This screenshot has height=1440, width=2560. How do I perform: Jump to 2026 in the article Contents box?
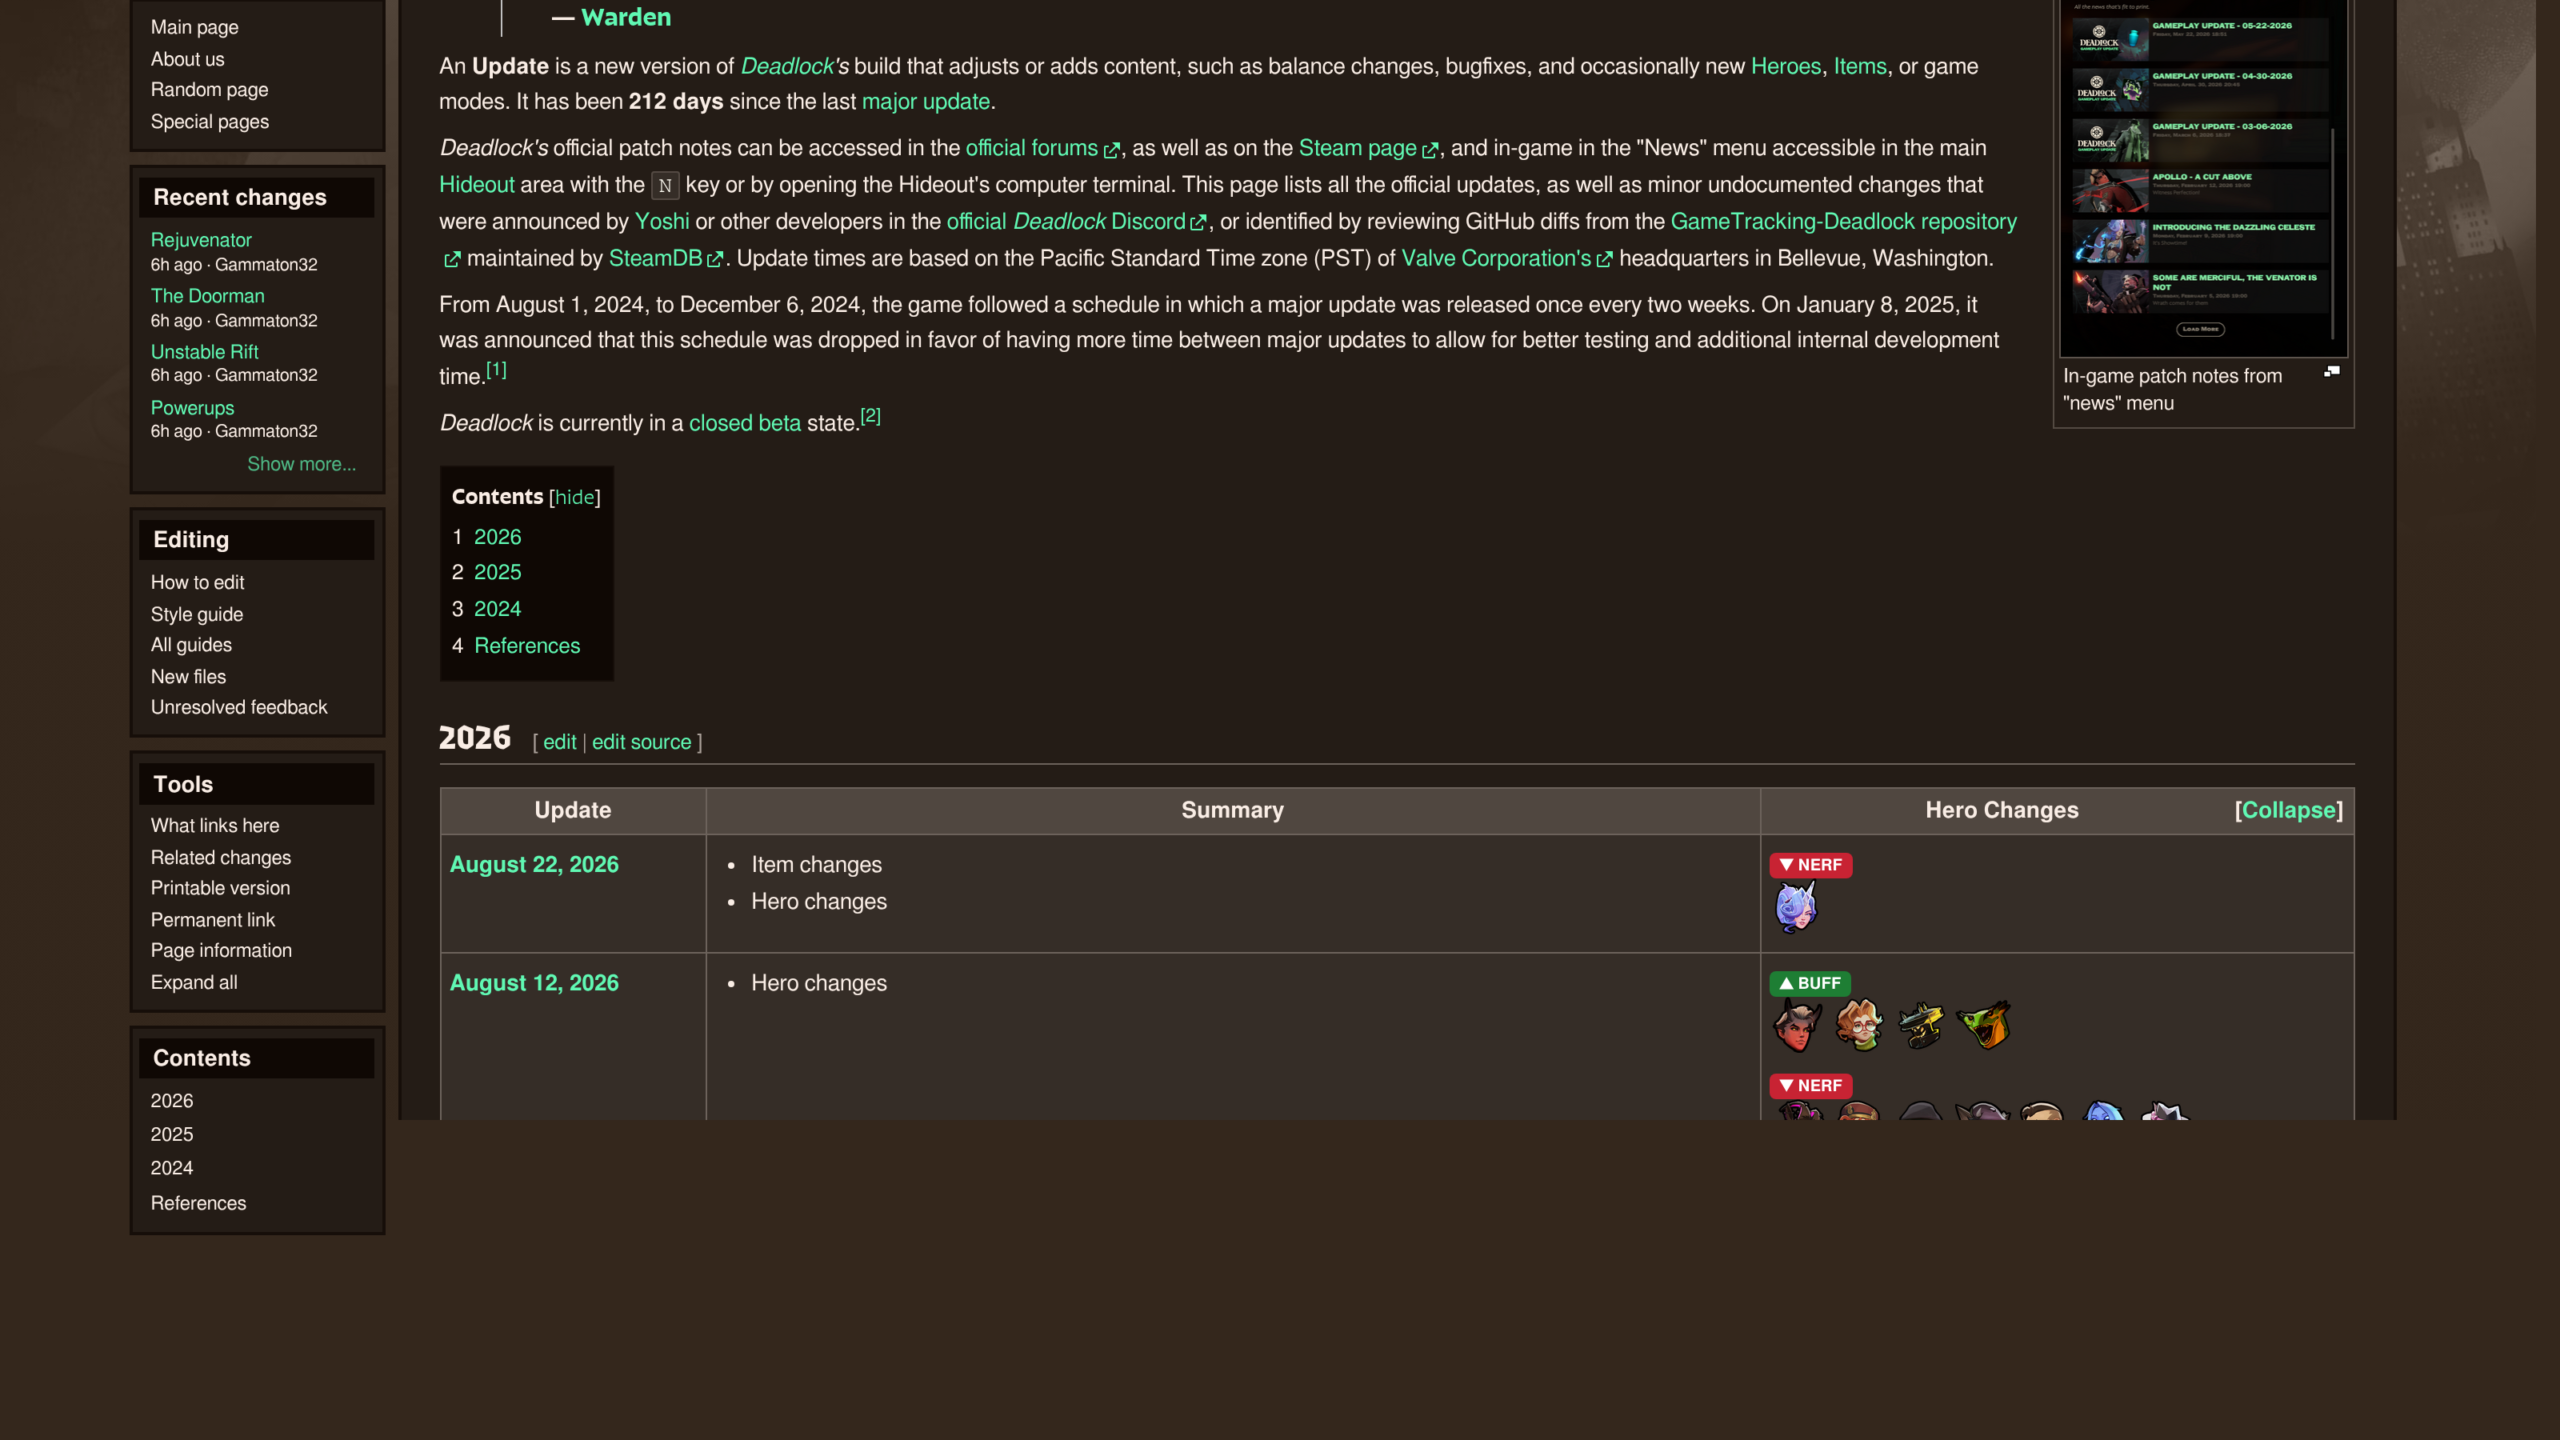tap(497, 537)
